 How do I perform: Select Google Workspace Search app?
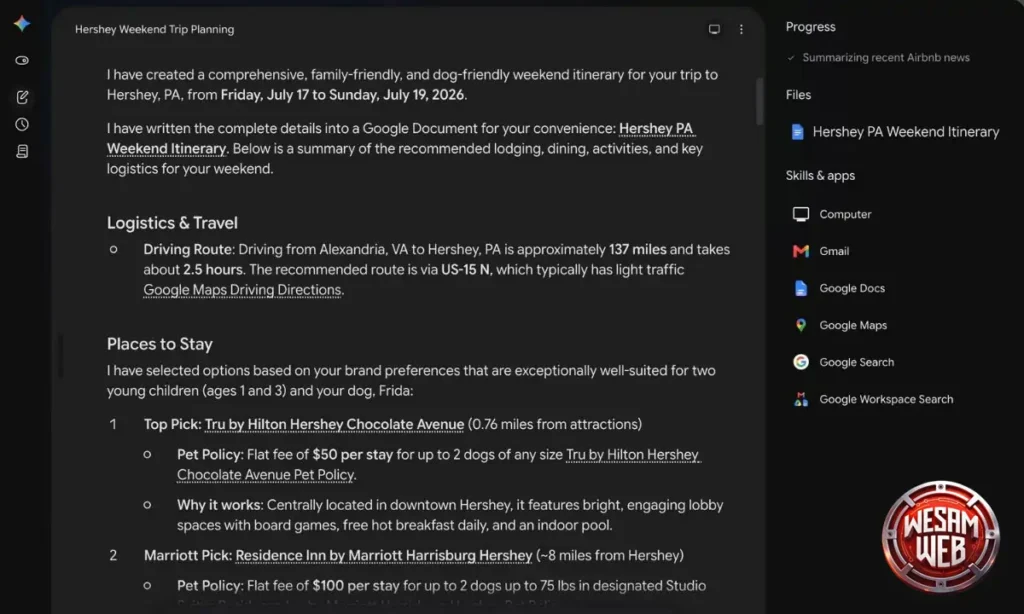pyautogui.click(x=872, y=399)
